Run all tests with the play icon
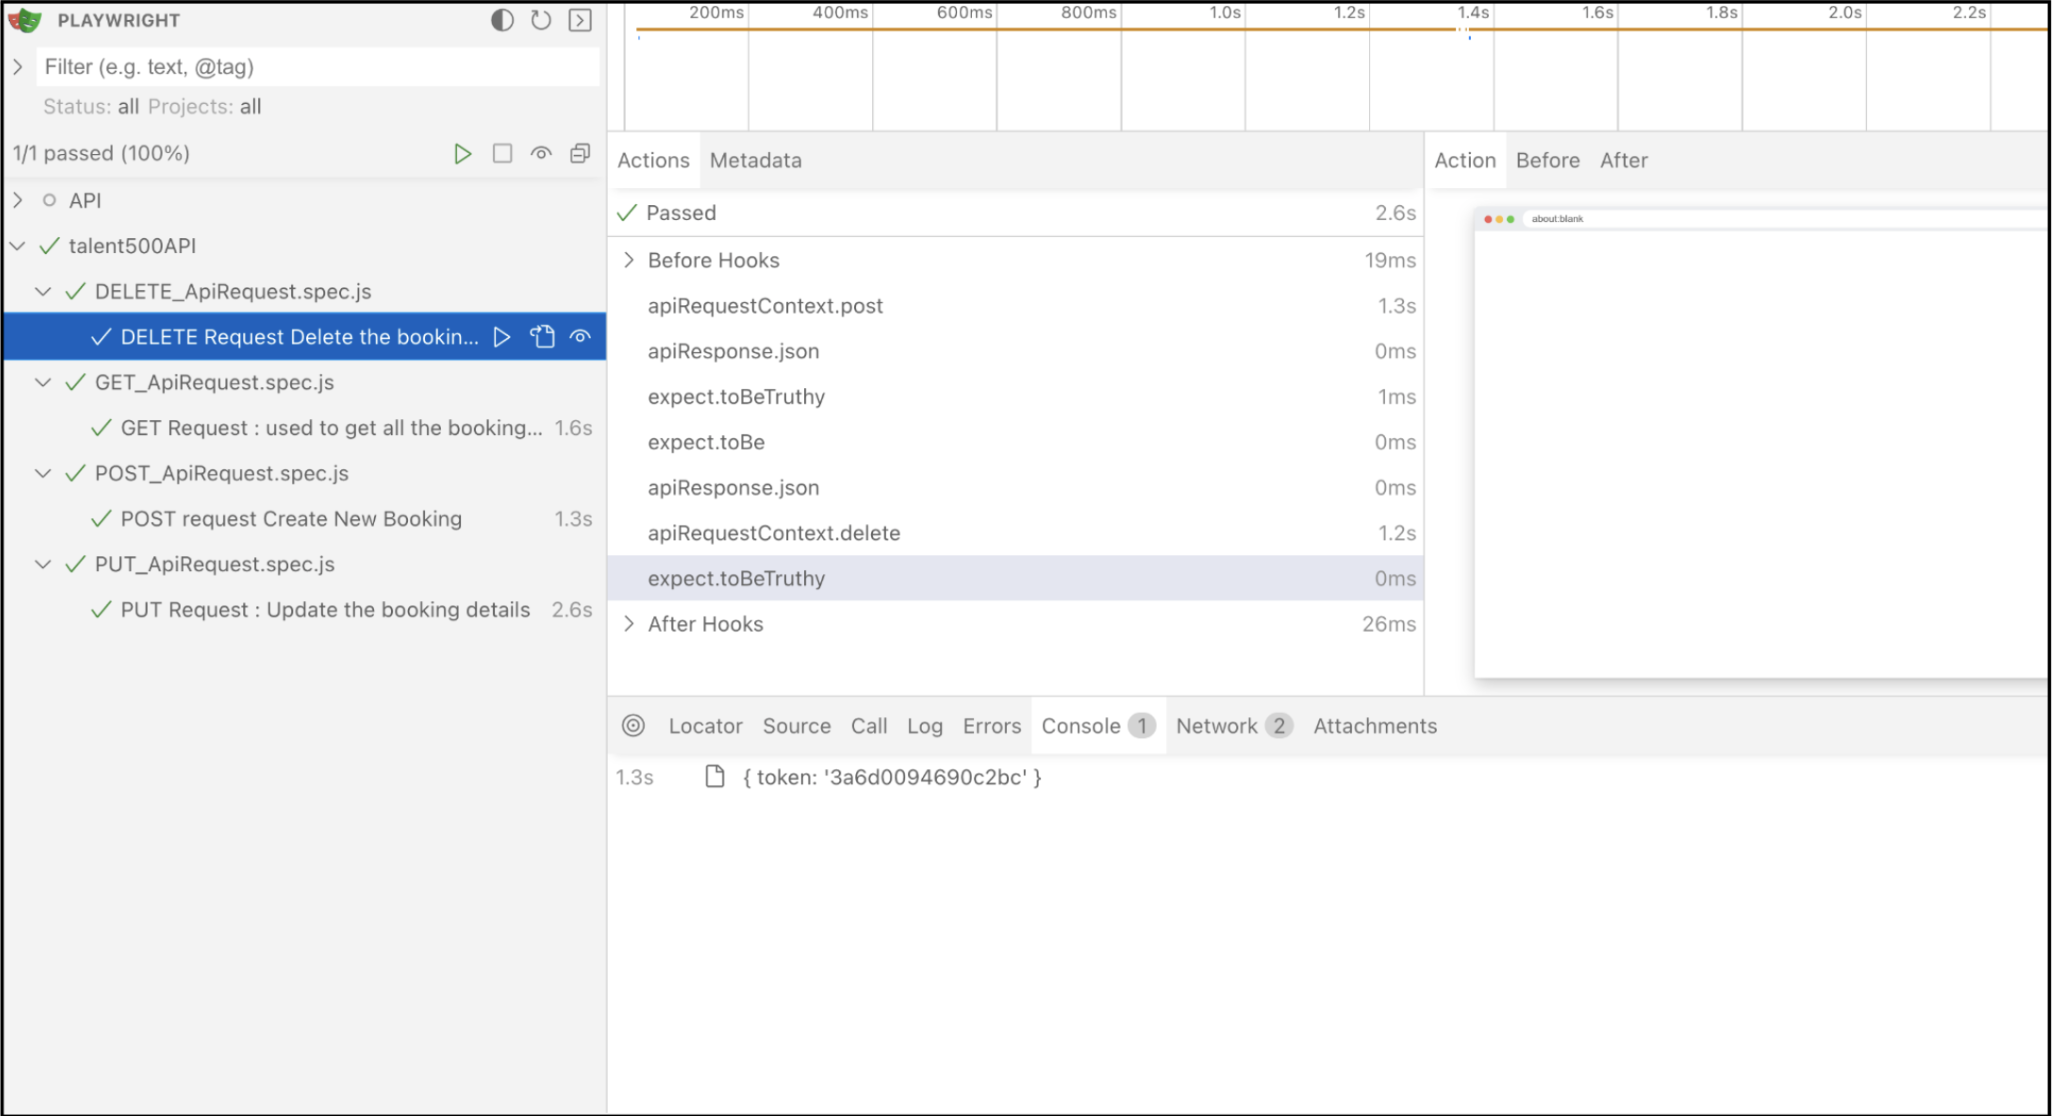 pos(462,153)
